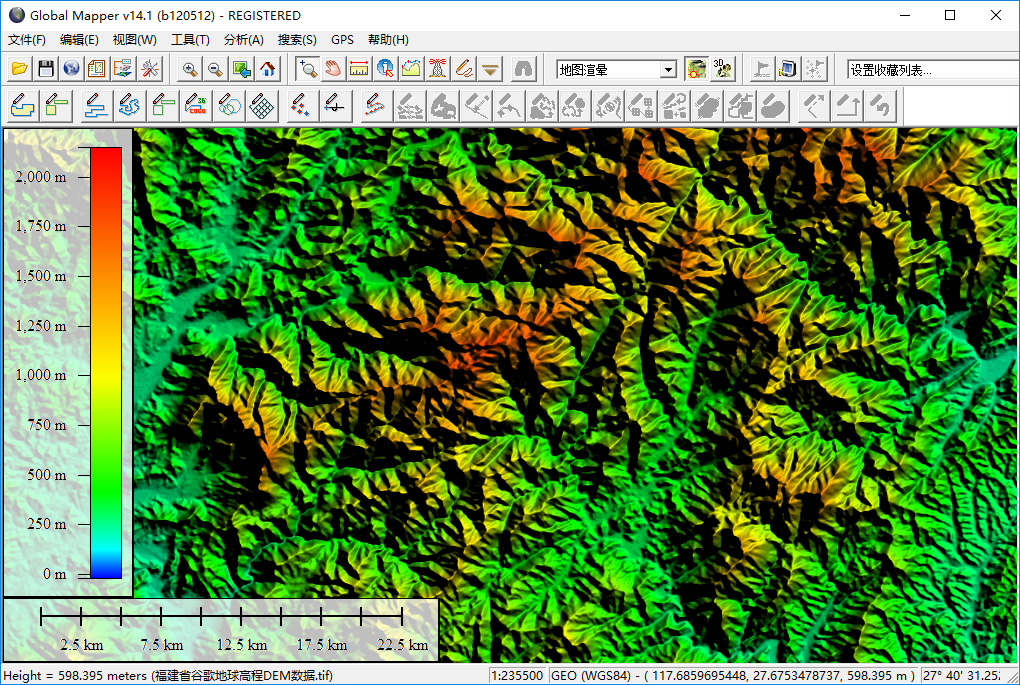
Task: Select the Feature Info tool
Action: (386, 69)
